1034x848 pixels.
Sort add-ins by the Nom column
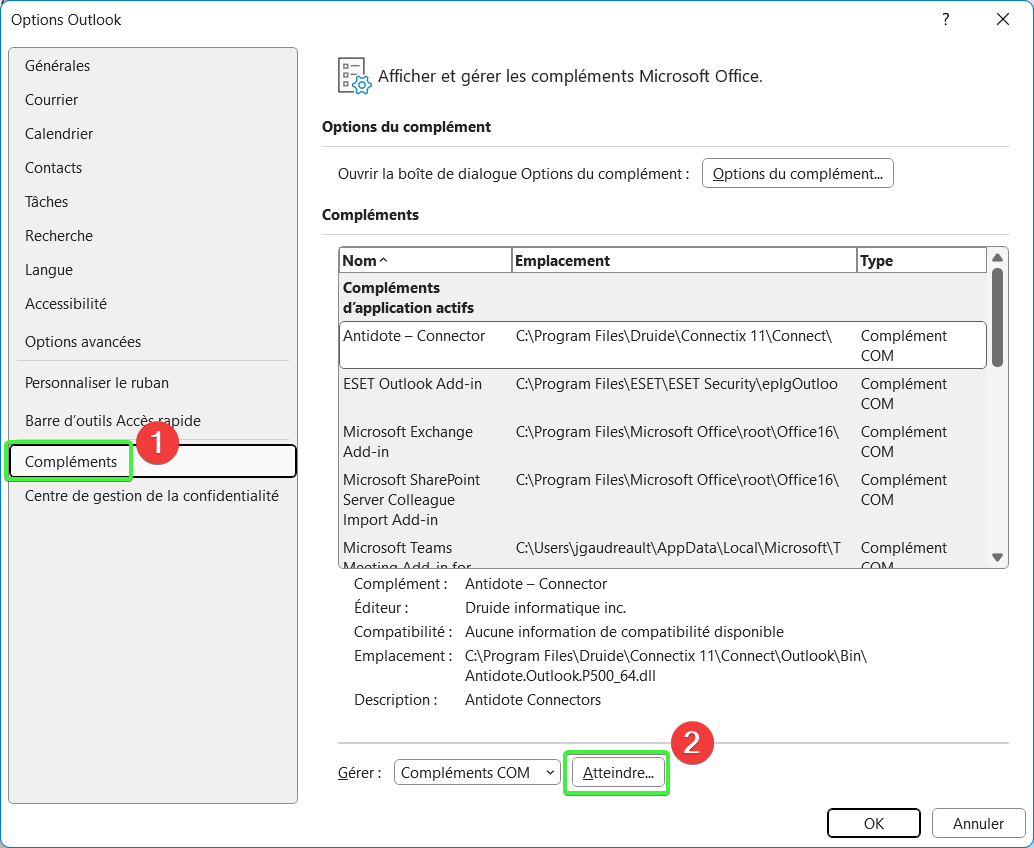(425, 260)
